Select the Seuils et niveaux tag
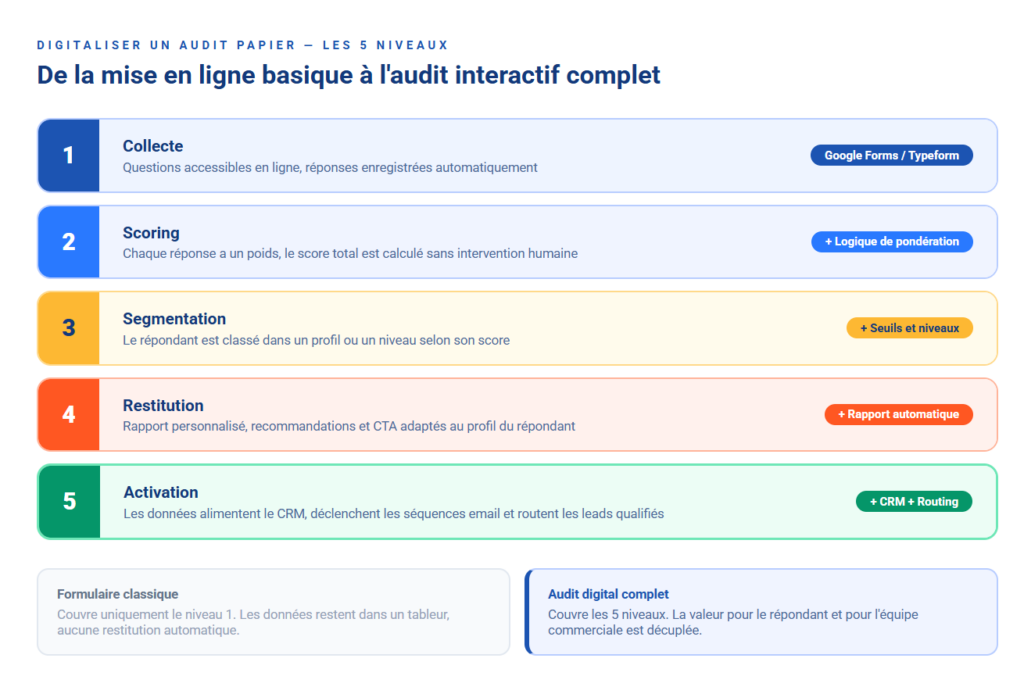The image size is (1024, 676). click(x=909, y=328)
